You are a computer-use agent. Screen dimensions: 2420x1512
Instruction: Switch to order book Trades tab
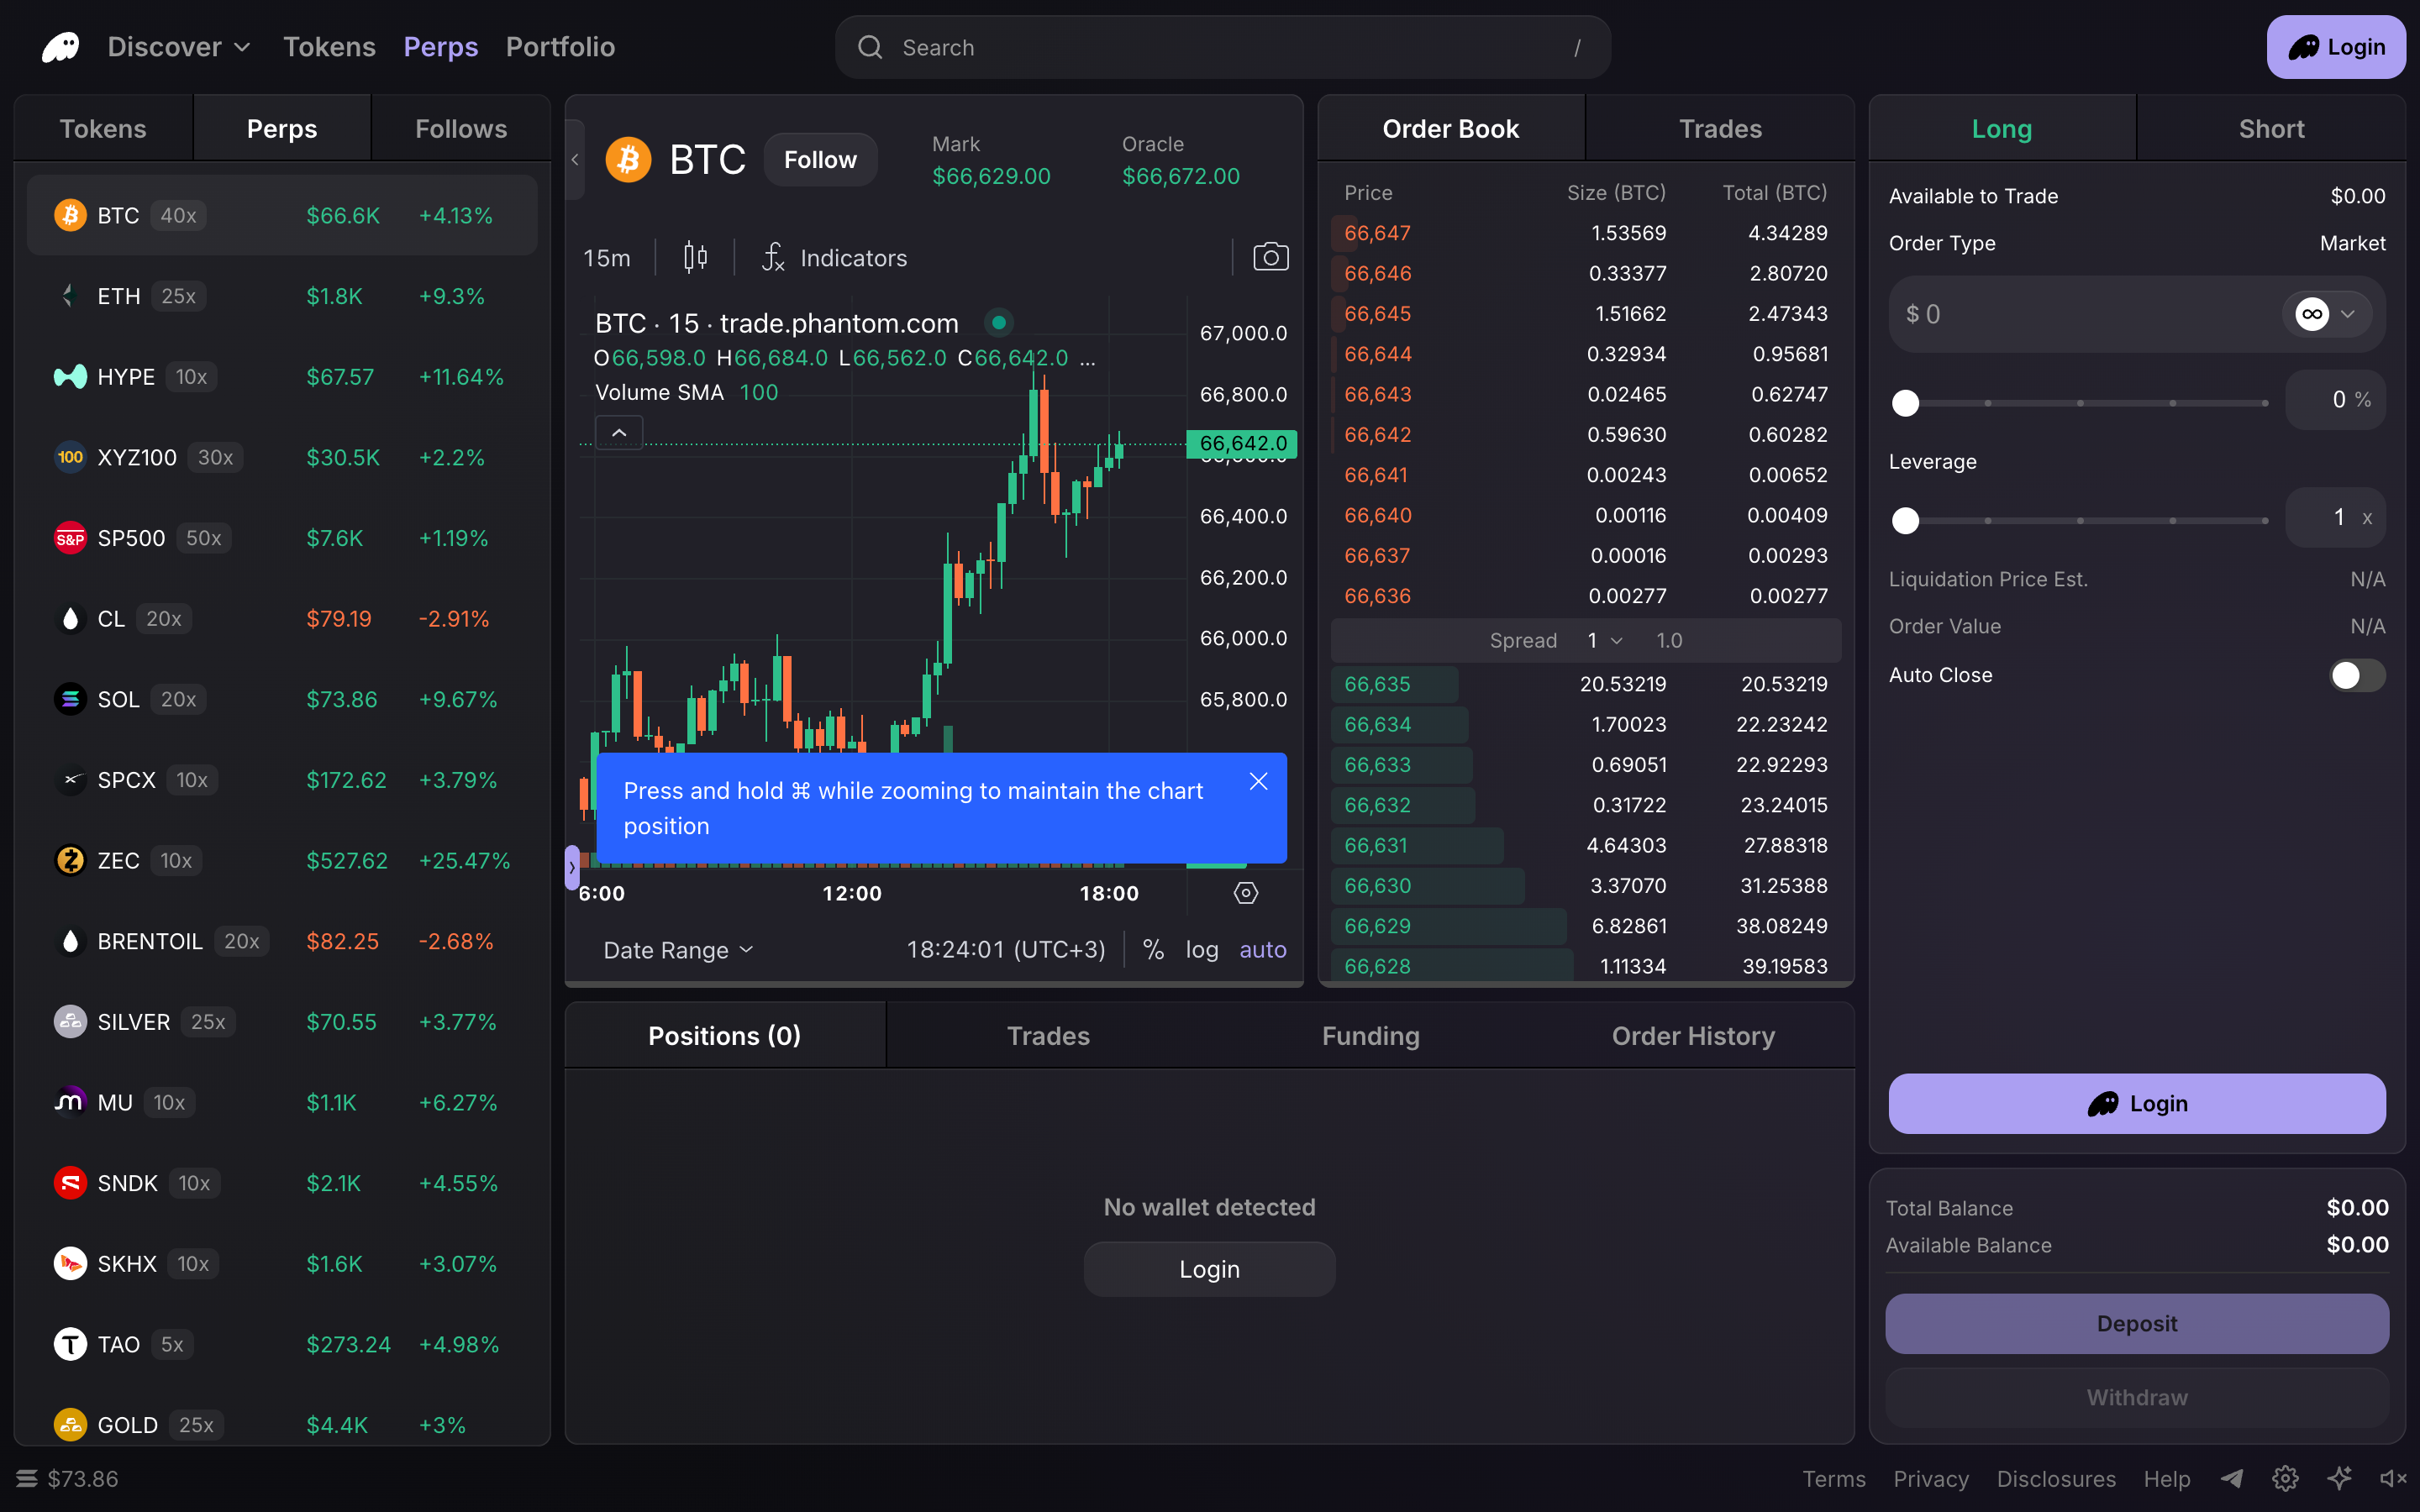pos(1720,128)
